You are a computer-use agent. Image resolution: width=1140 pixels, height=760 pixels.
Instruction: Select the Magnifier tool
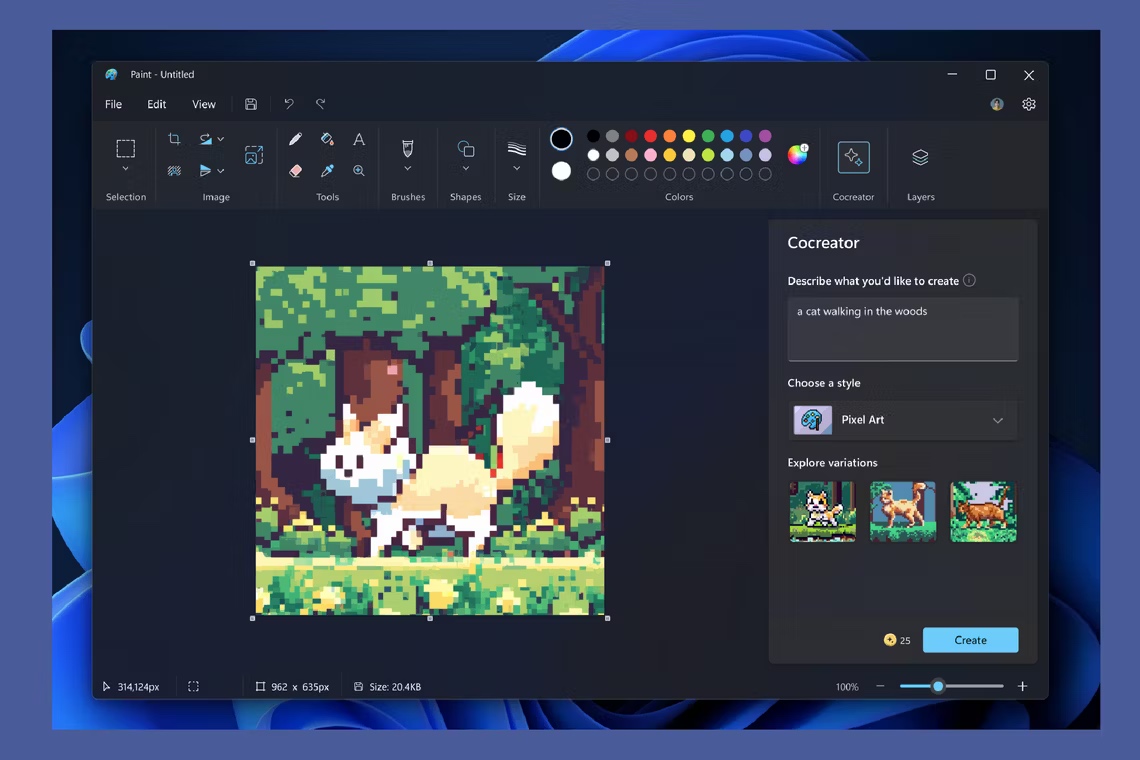pyautogui.click(x=359, y=171)
